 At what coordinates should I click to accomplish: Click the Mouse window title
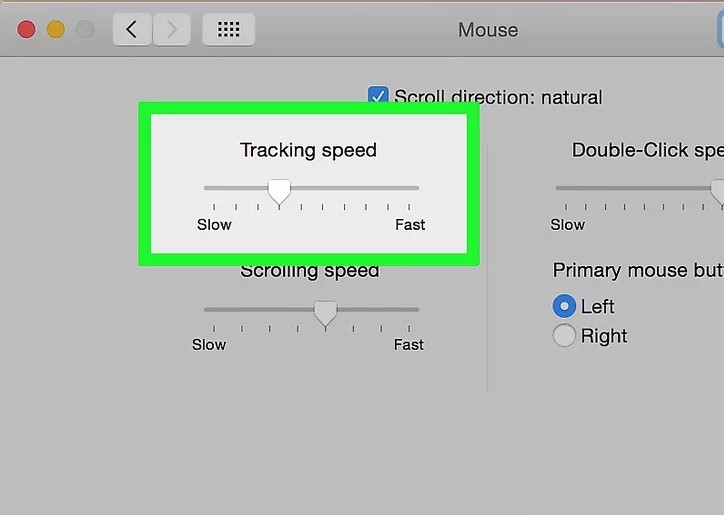pos(488,30)
